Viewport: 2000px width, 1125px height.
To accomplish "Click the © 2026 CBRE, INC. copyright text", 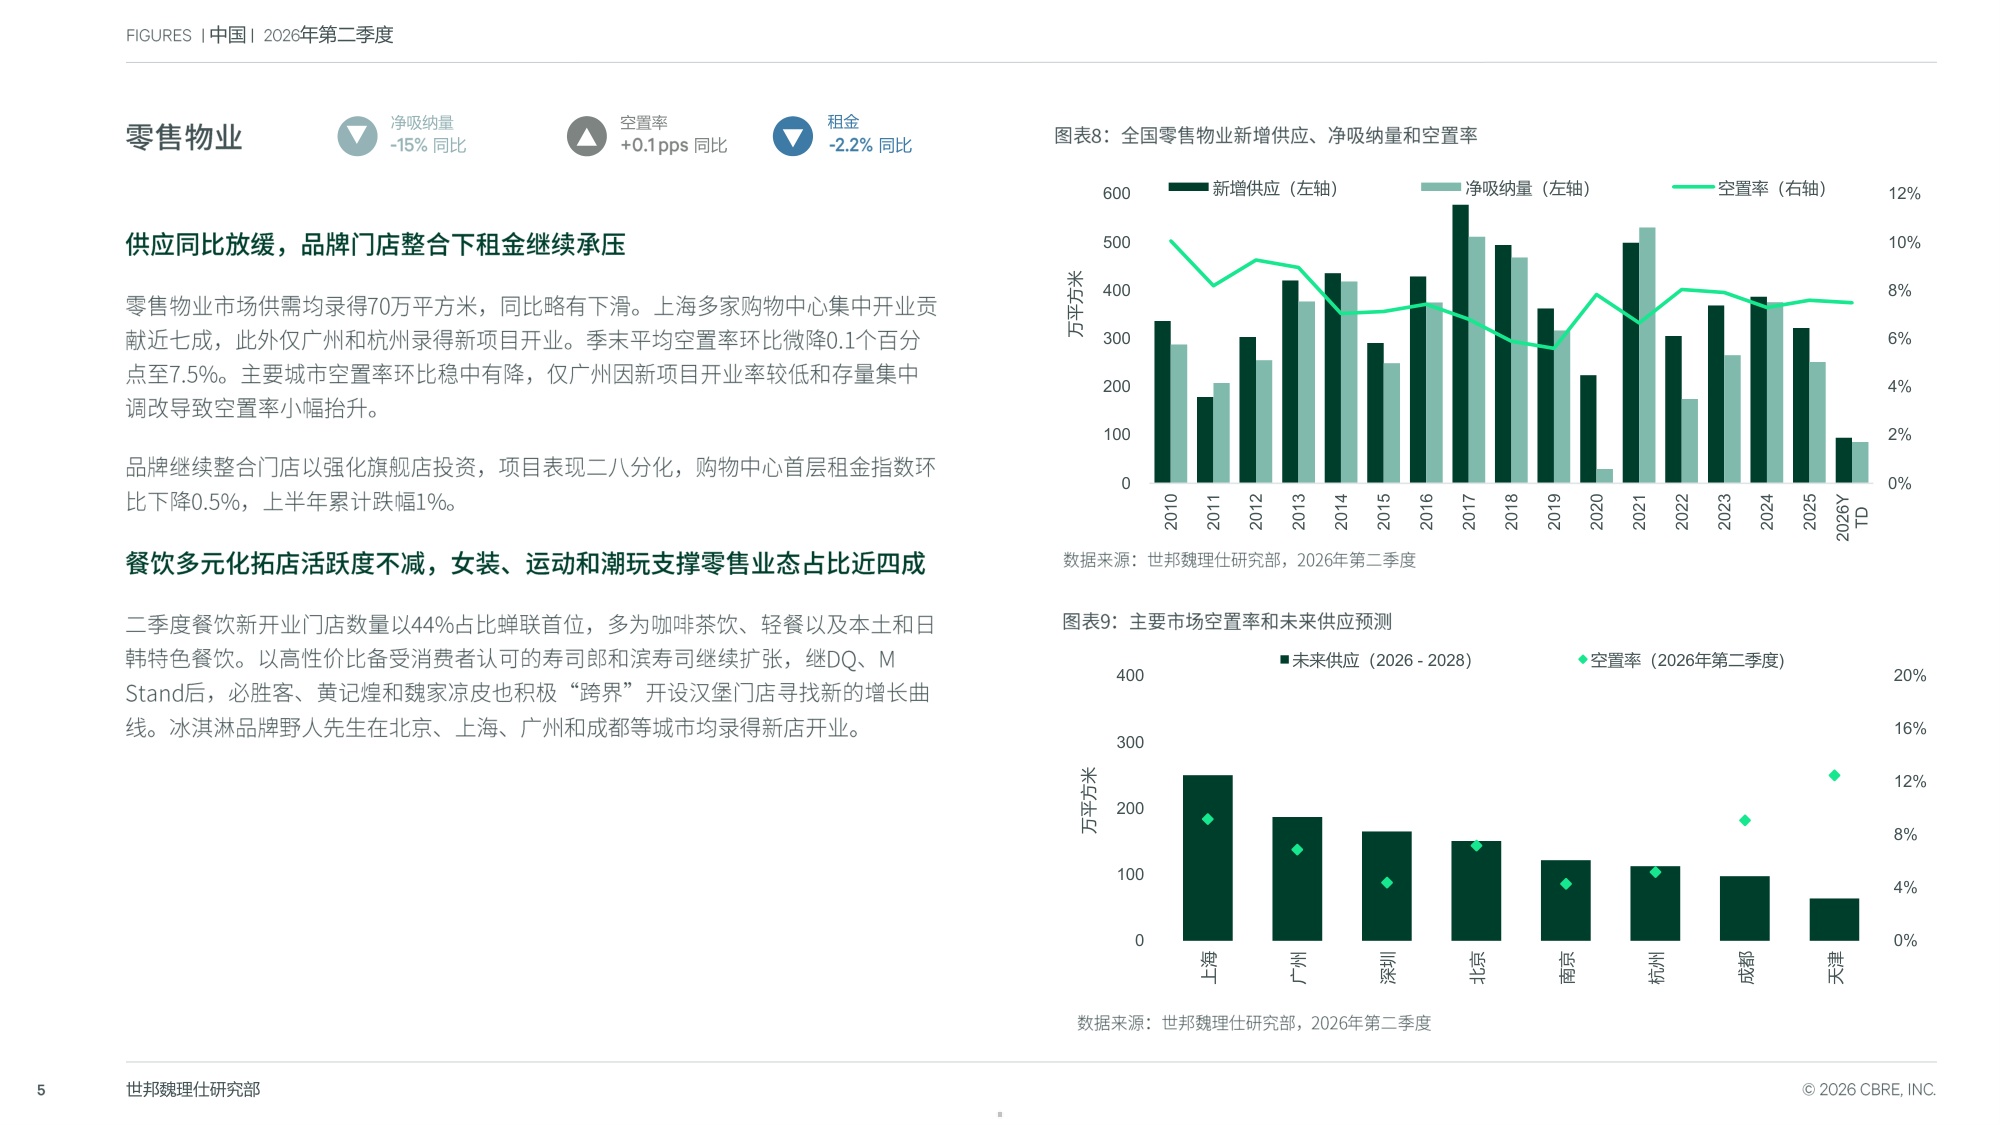I will [x=1869, y=1089].
